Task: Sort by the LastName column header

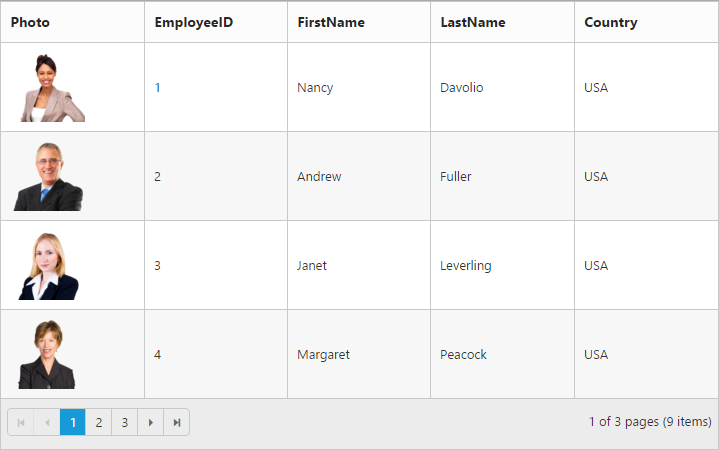Action: (503, 22)
